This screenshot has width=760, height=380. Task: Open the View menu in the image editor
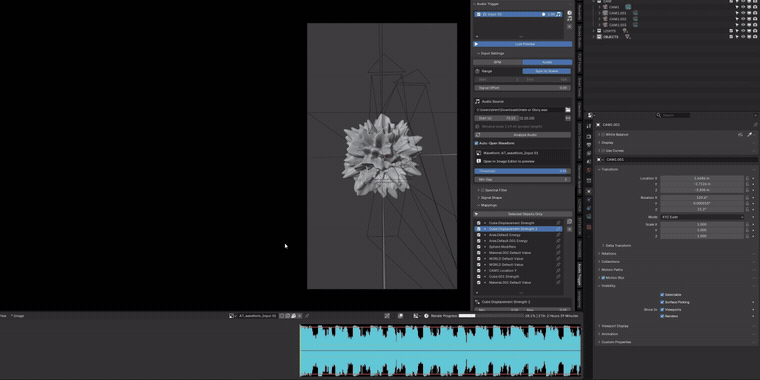[x=3, y=316]
